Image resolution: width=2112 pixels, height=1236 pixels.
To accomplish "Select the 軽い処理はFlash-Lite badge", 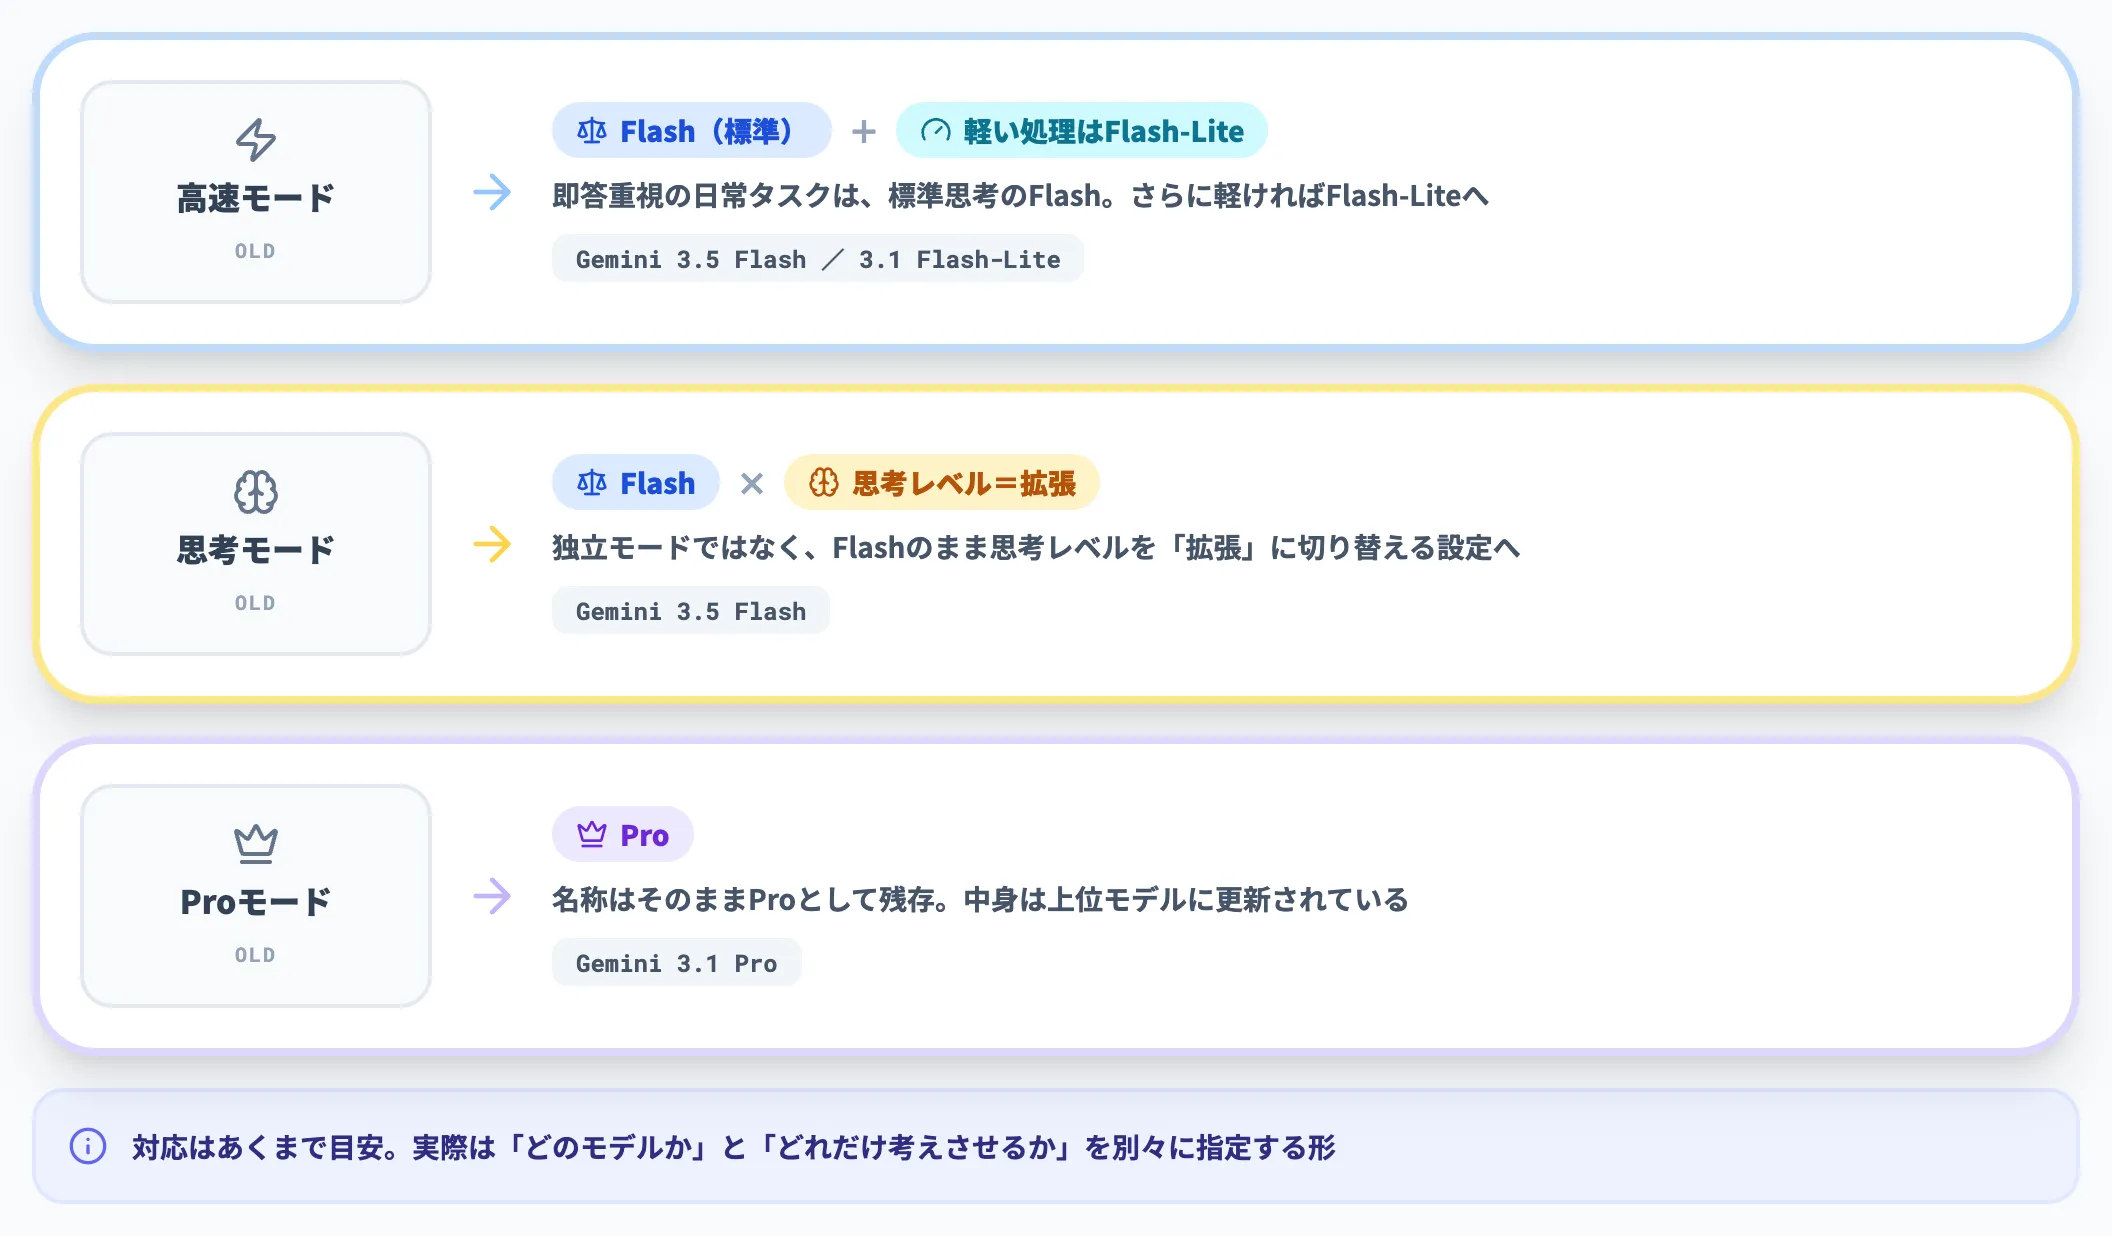I will click(x=1082, y=130).
